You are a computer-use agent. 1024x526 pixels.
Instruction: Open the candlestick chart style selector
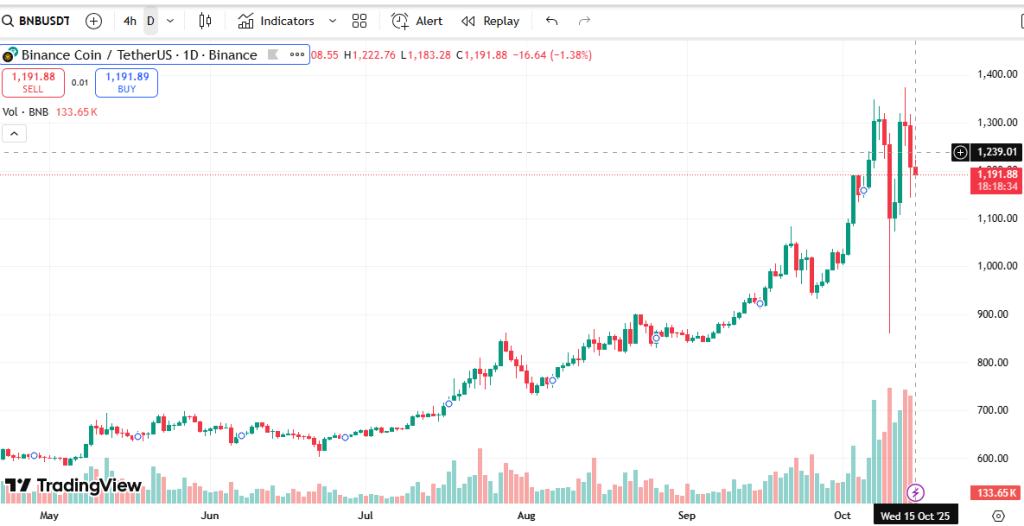(x=205, y=21)
